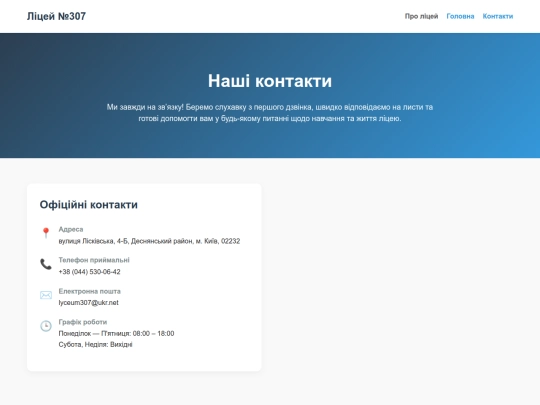Click the clock working hours icon
540x405 pixels.
point(46,326)
